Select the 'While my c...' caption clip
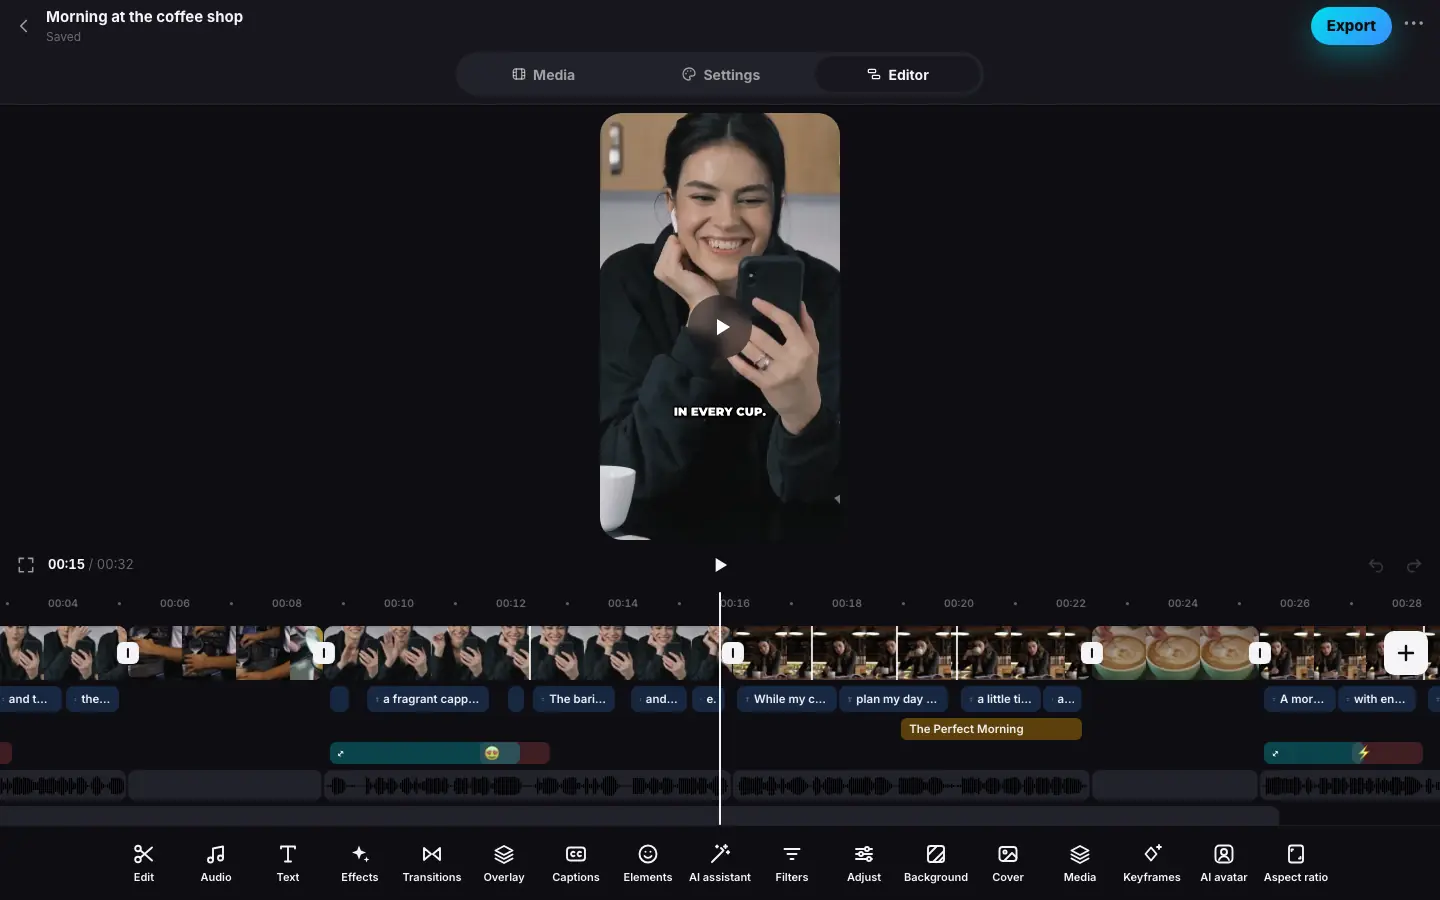 787,699
